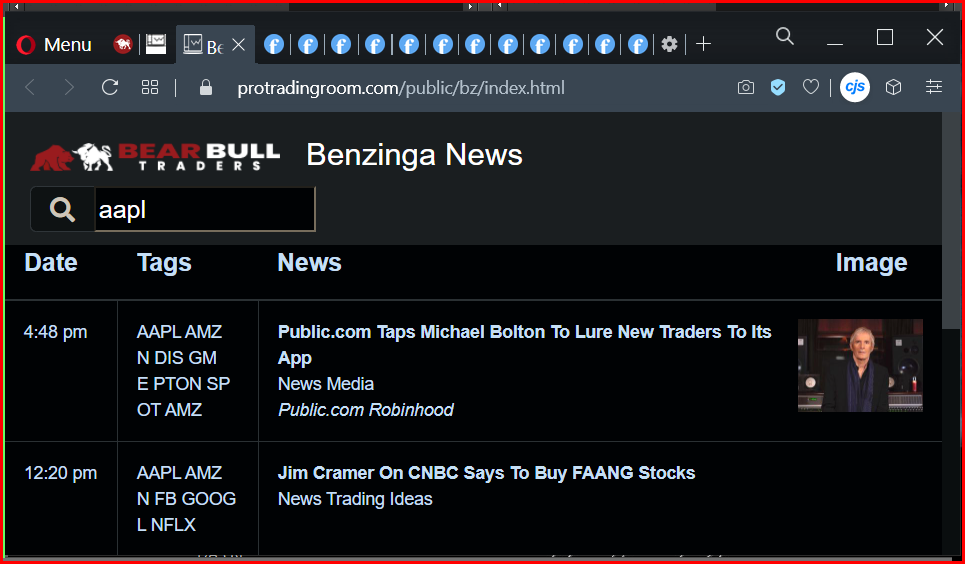Image resolution: width=965 pixels, height=564 pixels.
Task: Click the italic Public.com Robinhood text
Action: [x=366, y=410]
